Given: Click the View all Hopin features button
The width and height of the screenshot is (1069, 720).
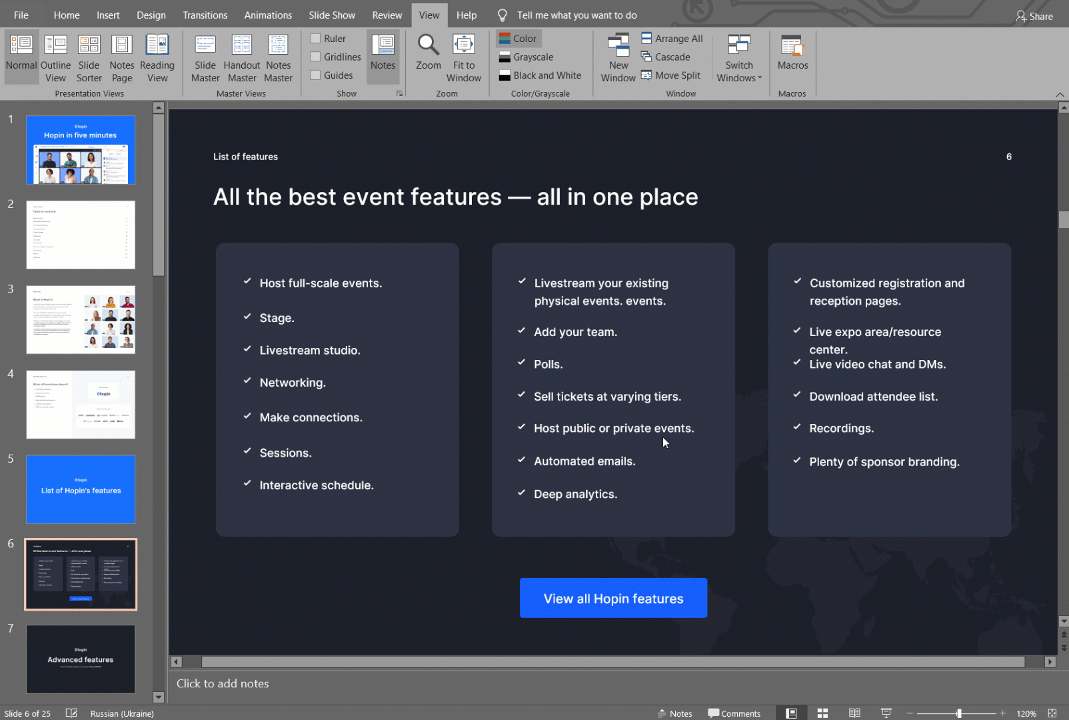Looking at the screenshot, I should tap(614, 598).
